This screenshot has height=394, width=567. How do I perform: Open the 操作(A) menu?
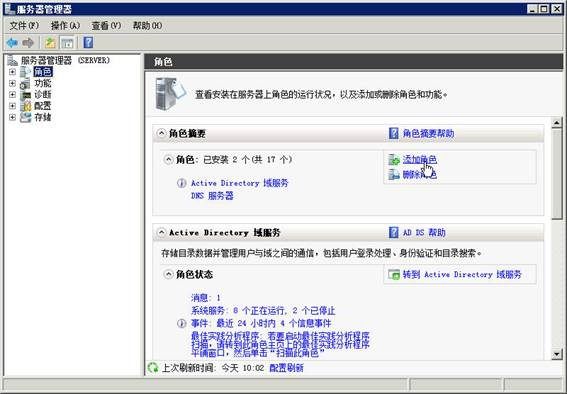pos(65,26)
